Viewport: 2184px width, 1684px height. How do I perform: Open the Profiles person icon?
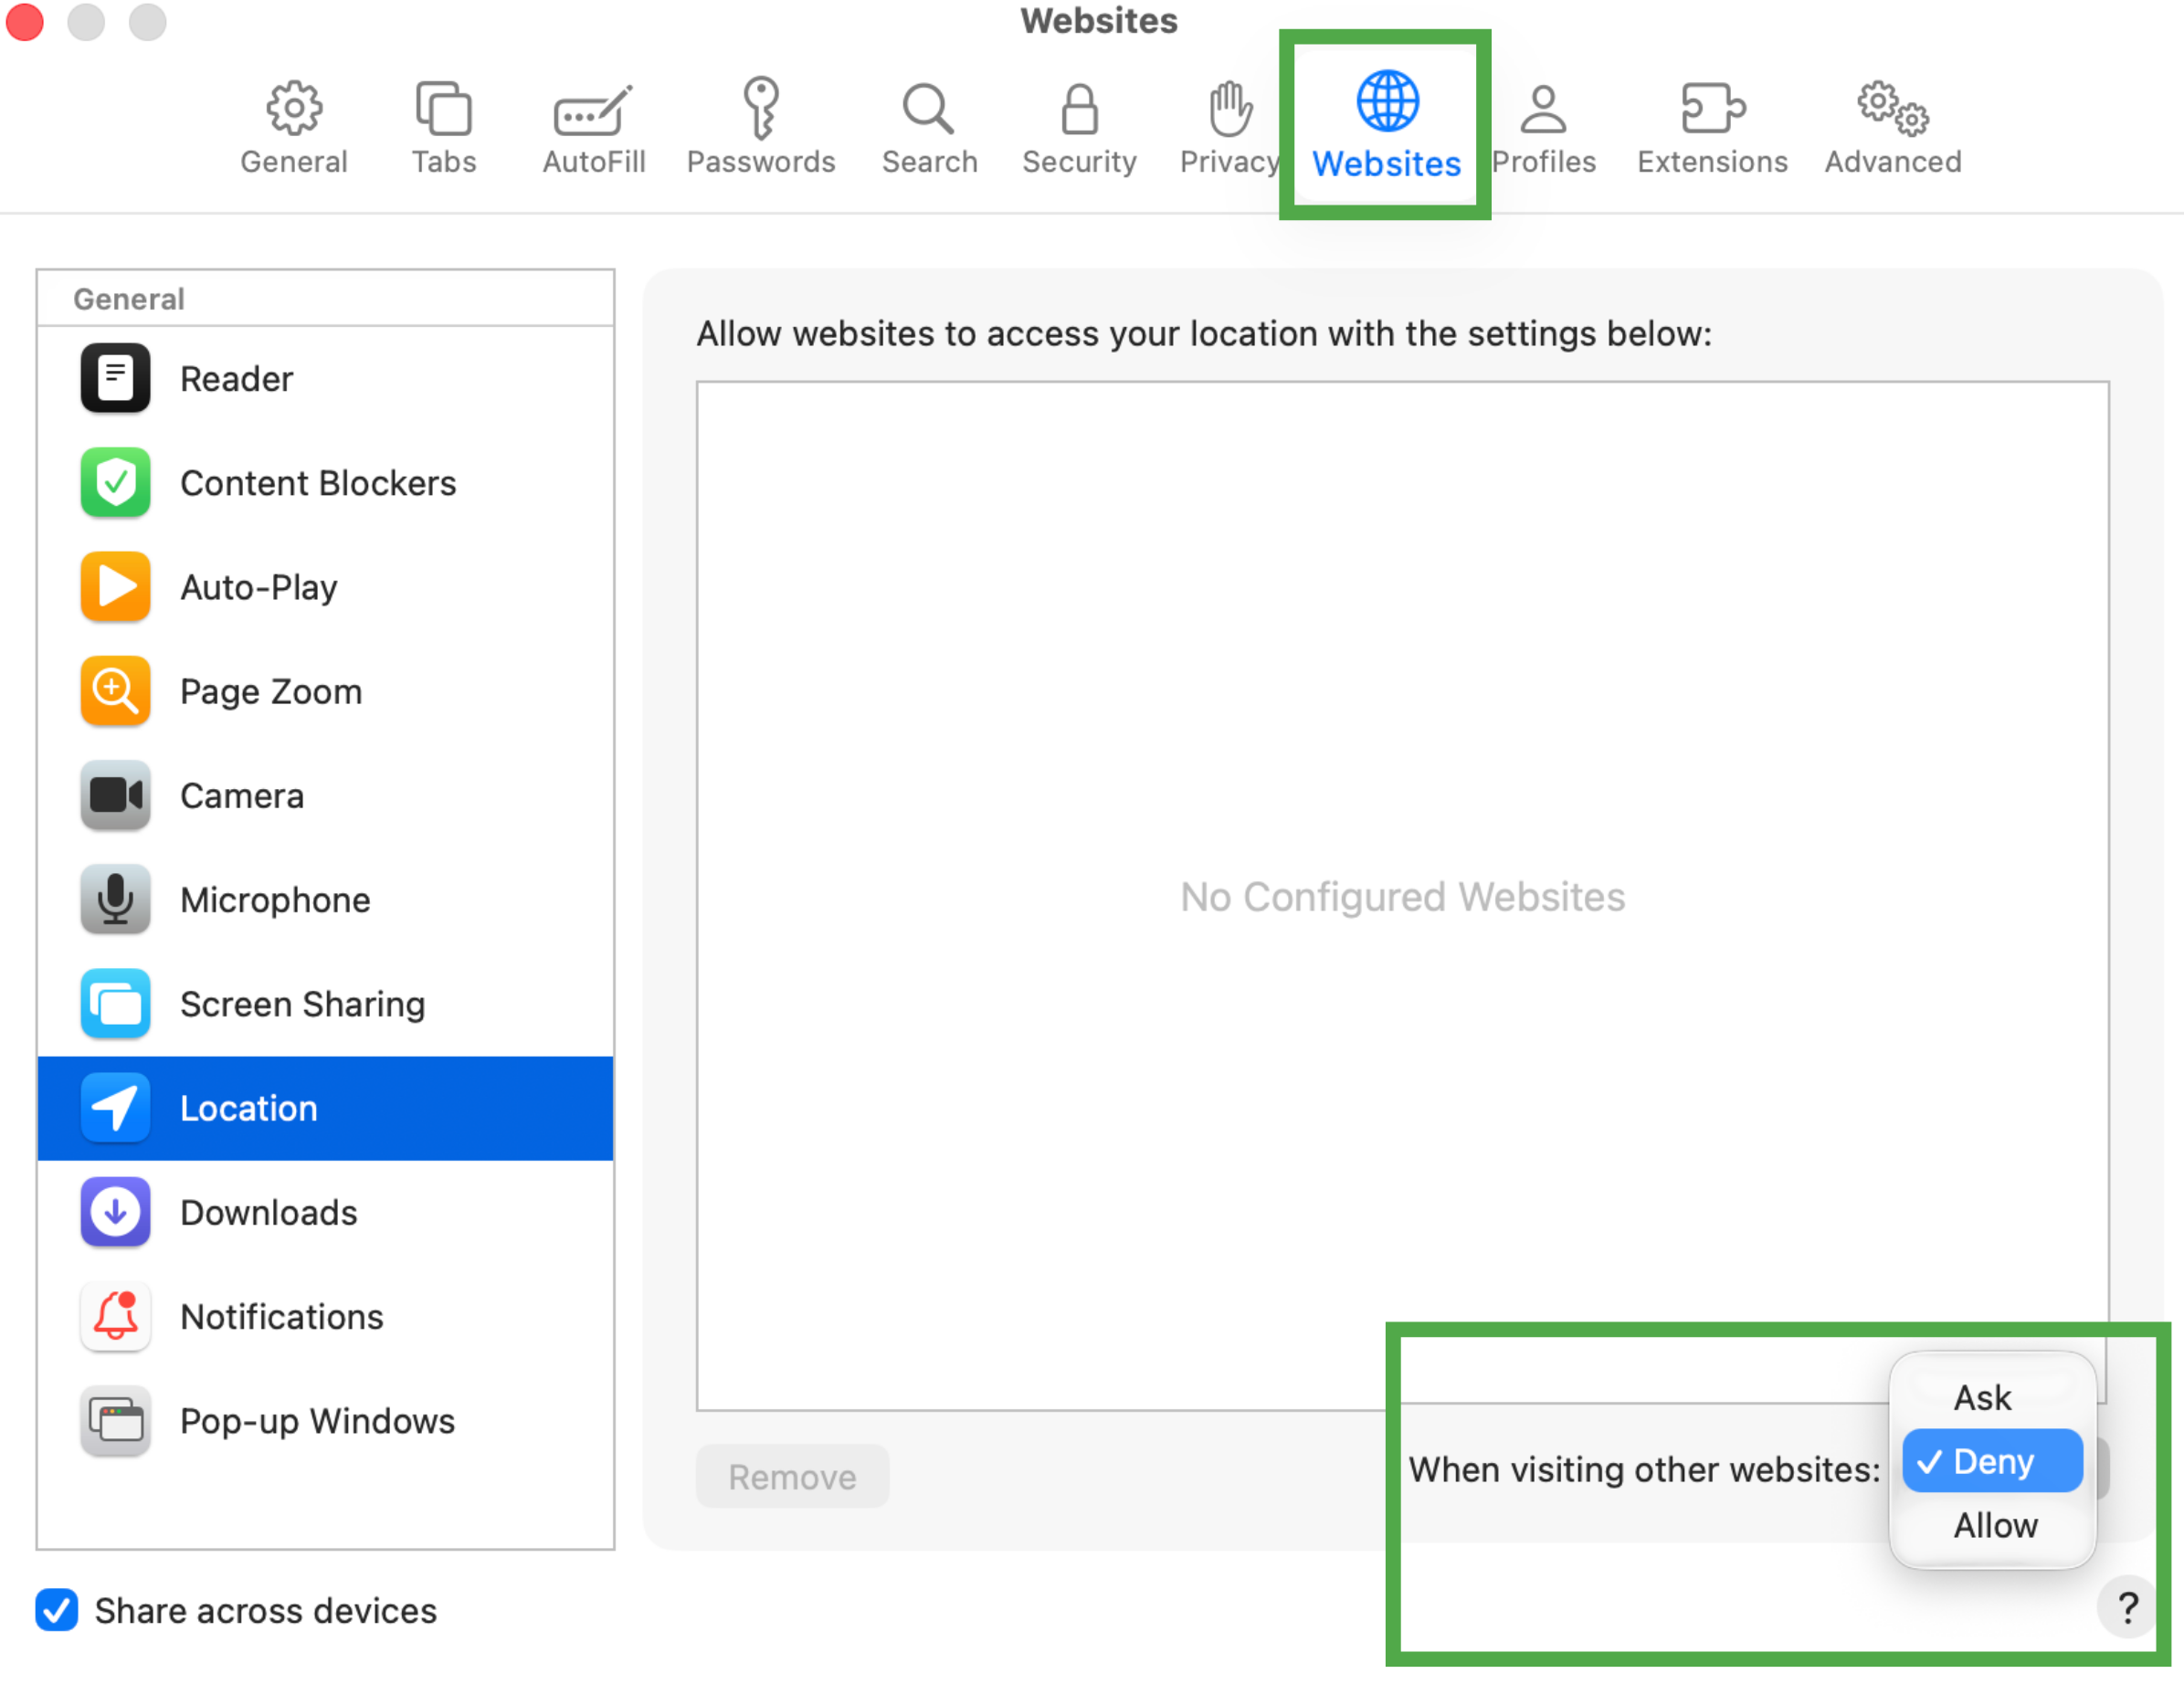tap(1543, 108)
